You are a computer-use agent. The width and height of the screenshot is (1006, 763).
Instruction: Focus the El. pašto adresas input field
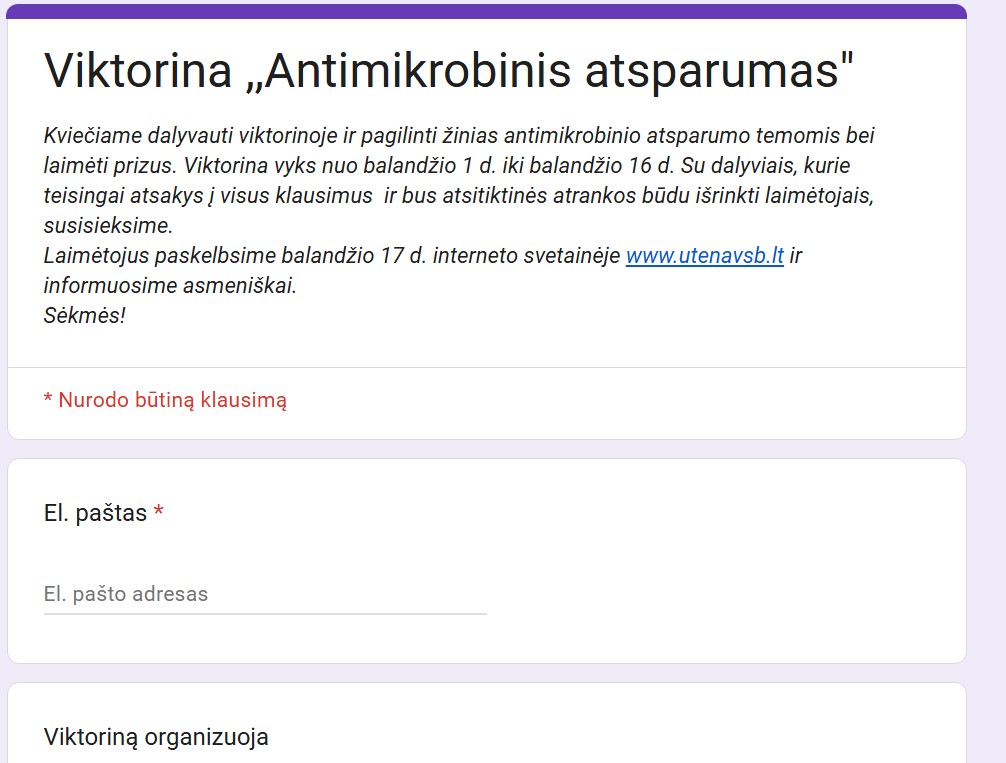pos(265,594)
